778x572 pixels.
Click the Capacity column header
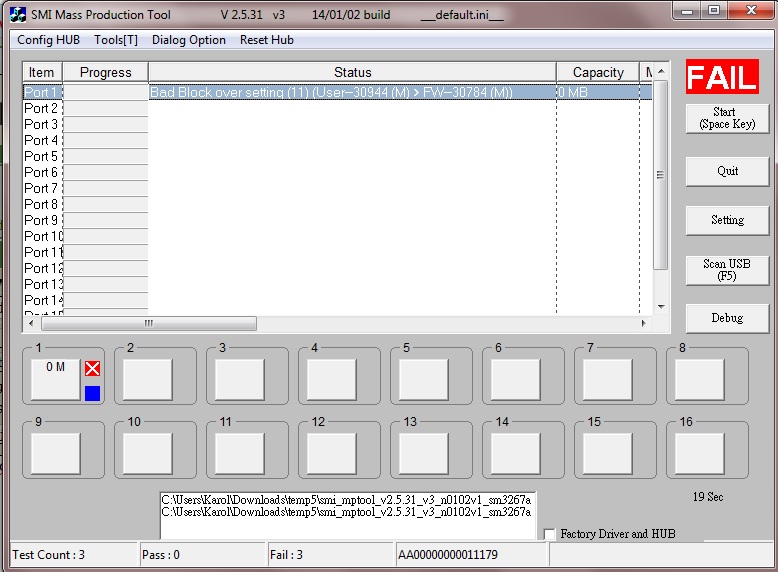(x=598, y=72)
